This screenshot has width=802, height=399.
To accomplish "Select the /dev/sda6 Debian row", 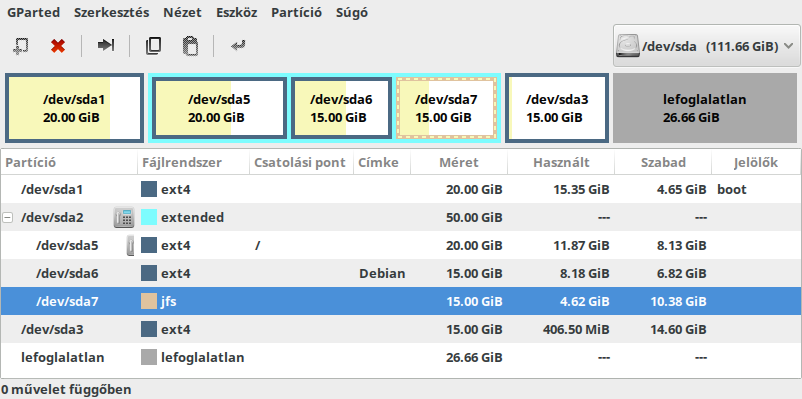I will click(x=401, y=274).
